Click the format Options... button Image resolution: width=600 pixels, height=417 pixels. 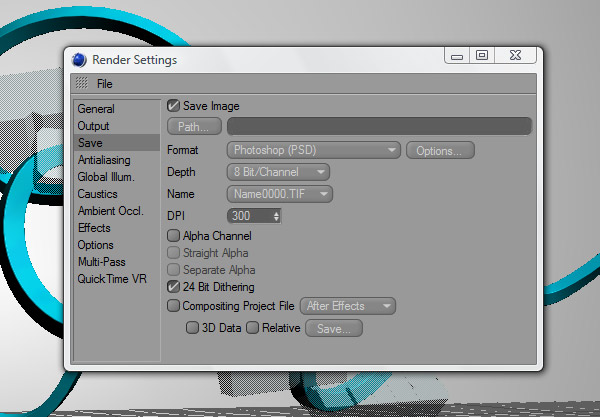[x=440, y=150]
